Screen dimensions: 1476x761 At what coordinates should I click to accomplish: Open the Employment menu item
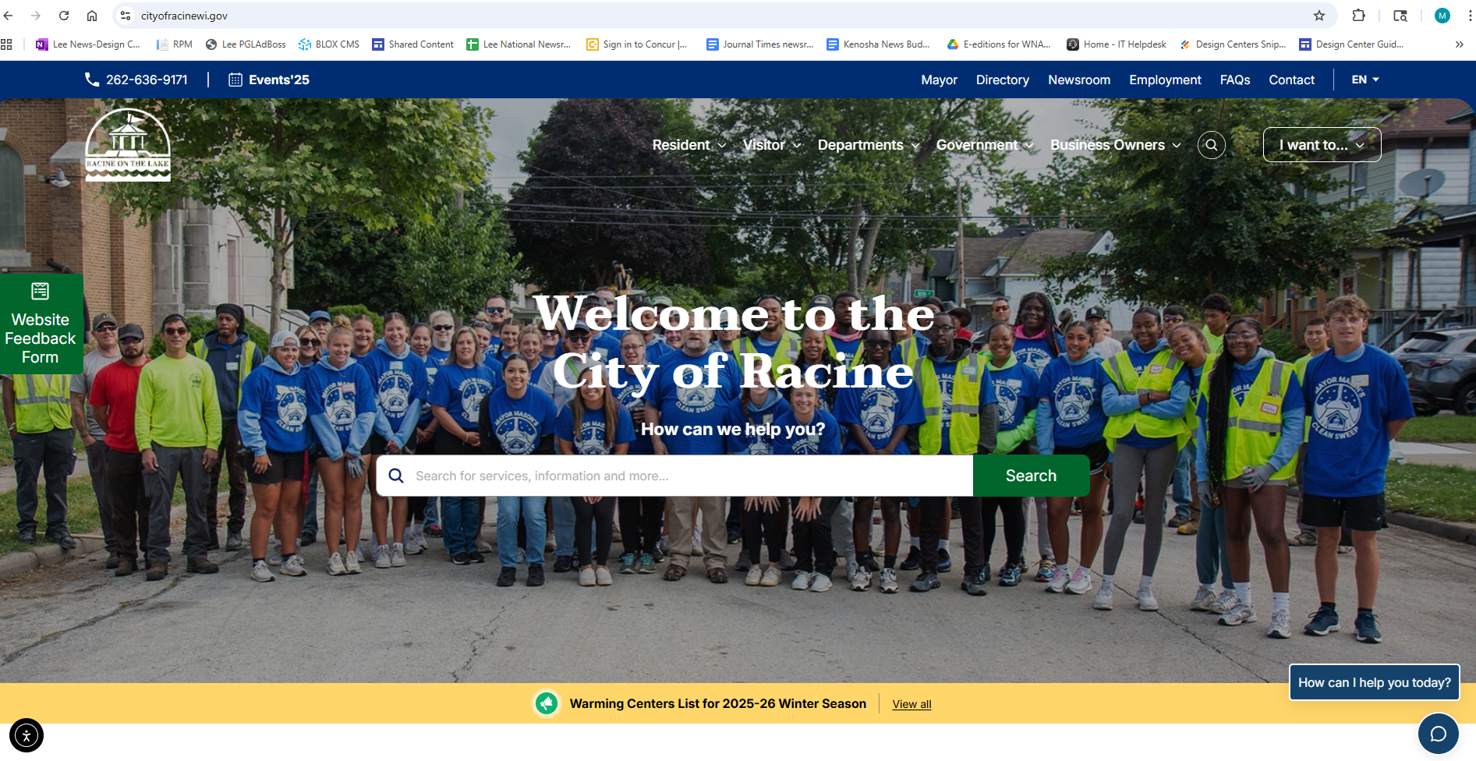(1164, 80)
